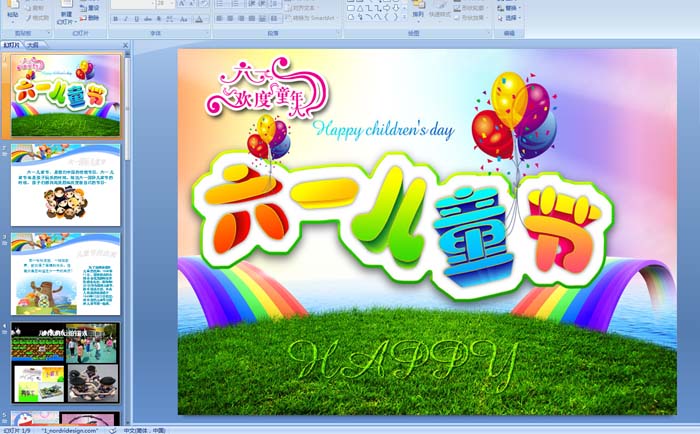Screen dimensions: 700x434
Task: Click the Decrease Indent button
Action: coord(252,4)
